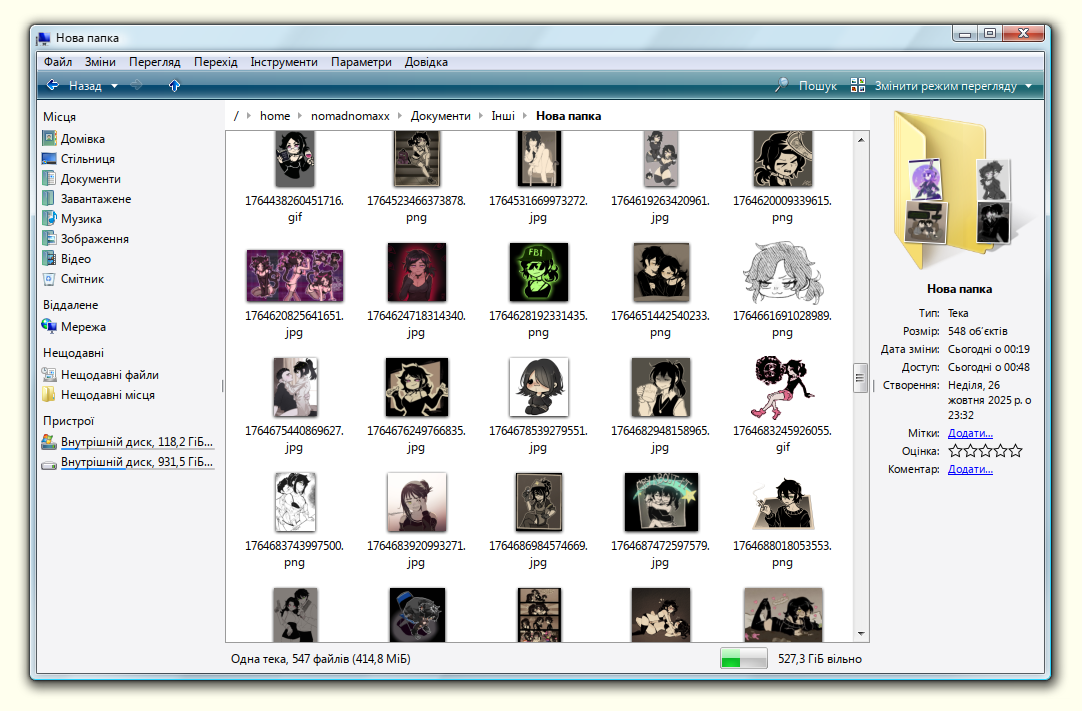Select file 1764675440869627.jpg
Viewport: 1082px width, 711px height.
tap(295, 405)
